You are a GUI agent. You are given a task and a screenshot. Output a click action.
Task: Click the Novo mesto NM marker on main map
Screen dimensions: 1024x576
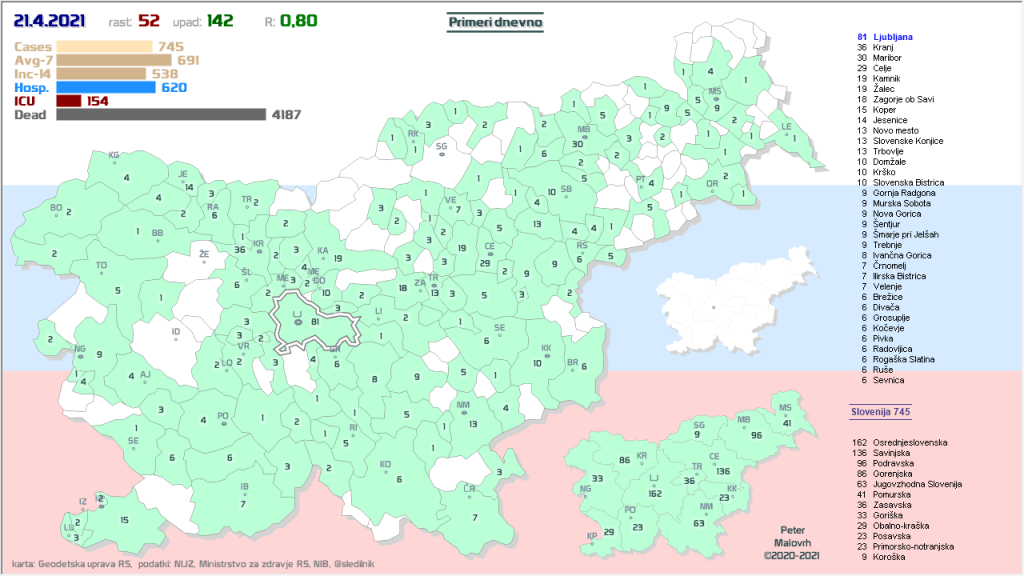463,406
